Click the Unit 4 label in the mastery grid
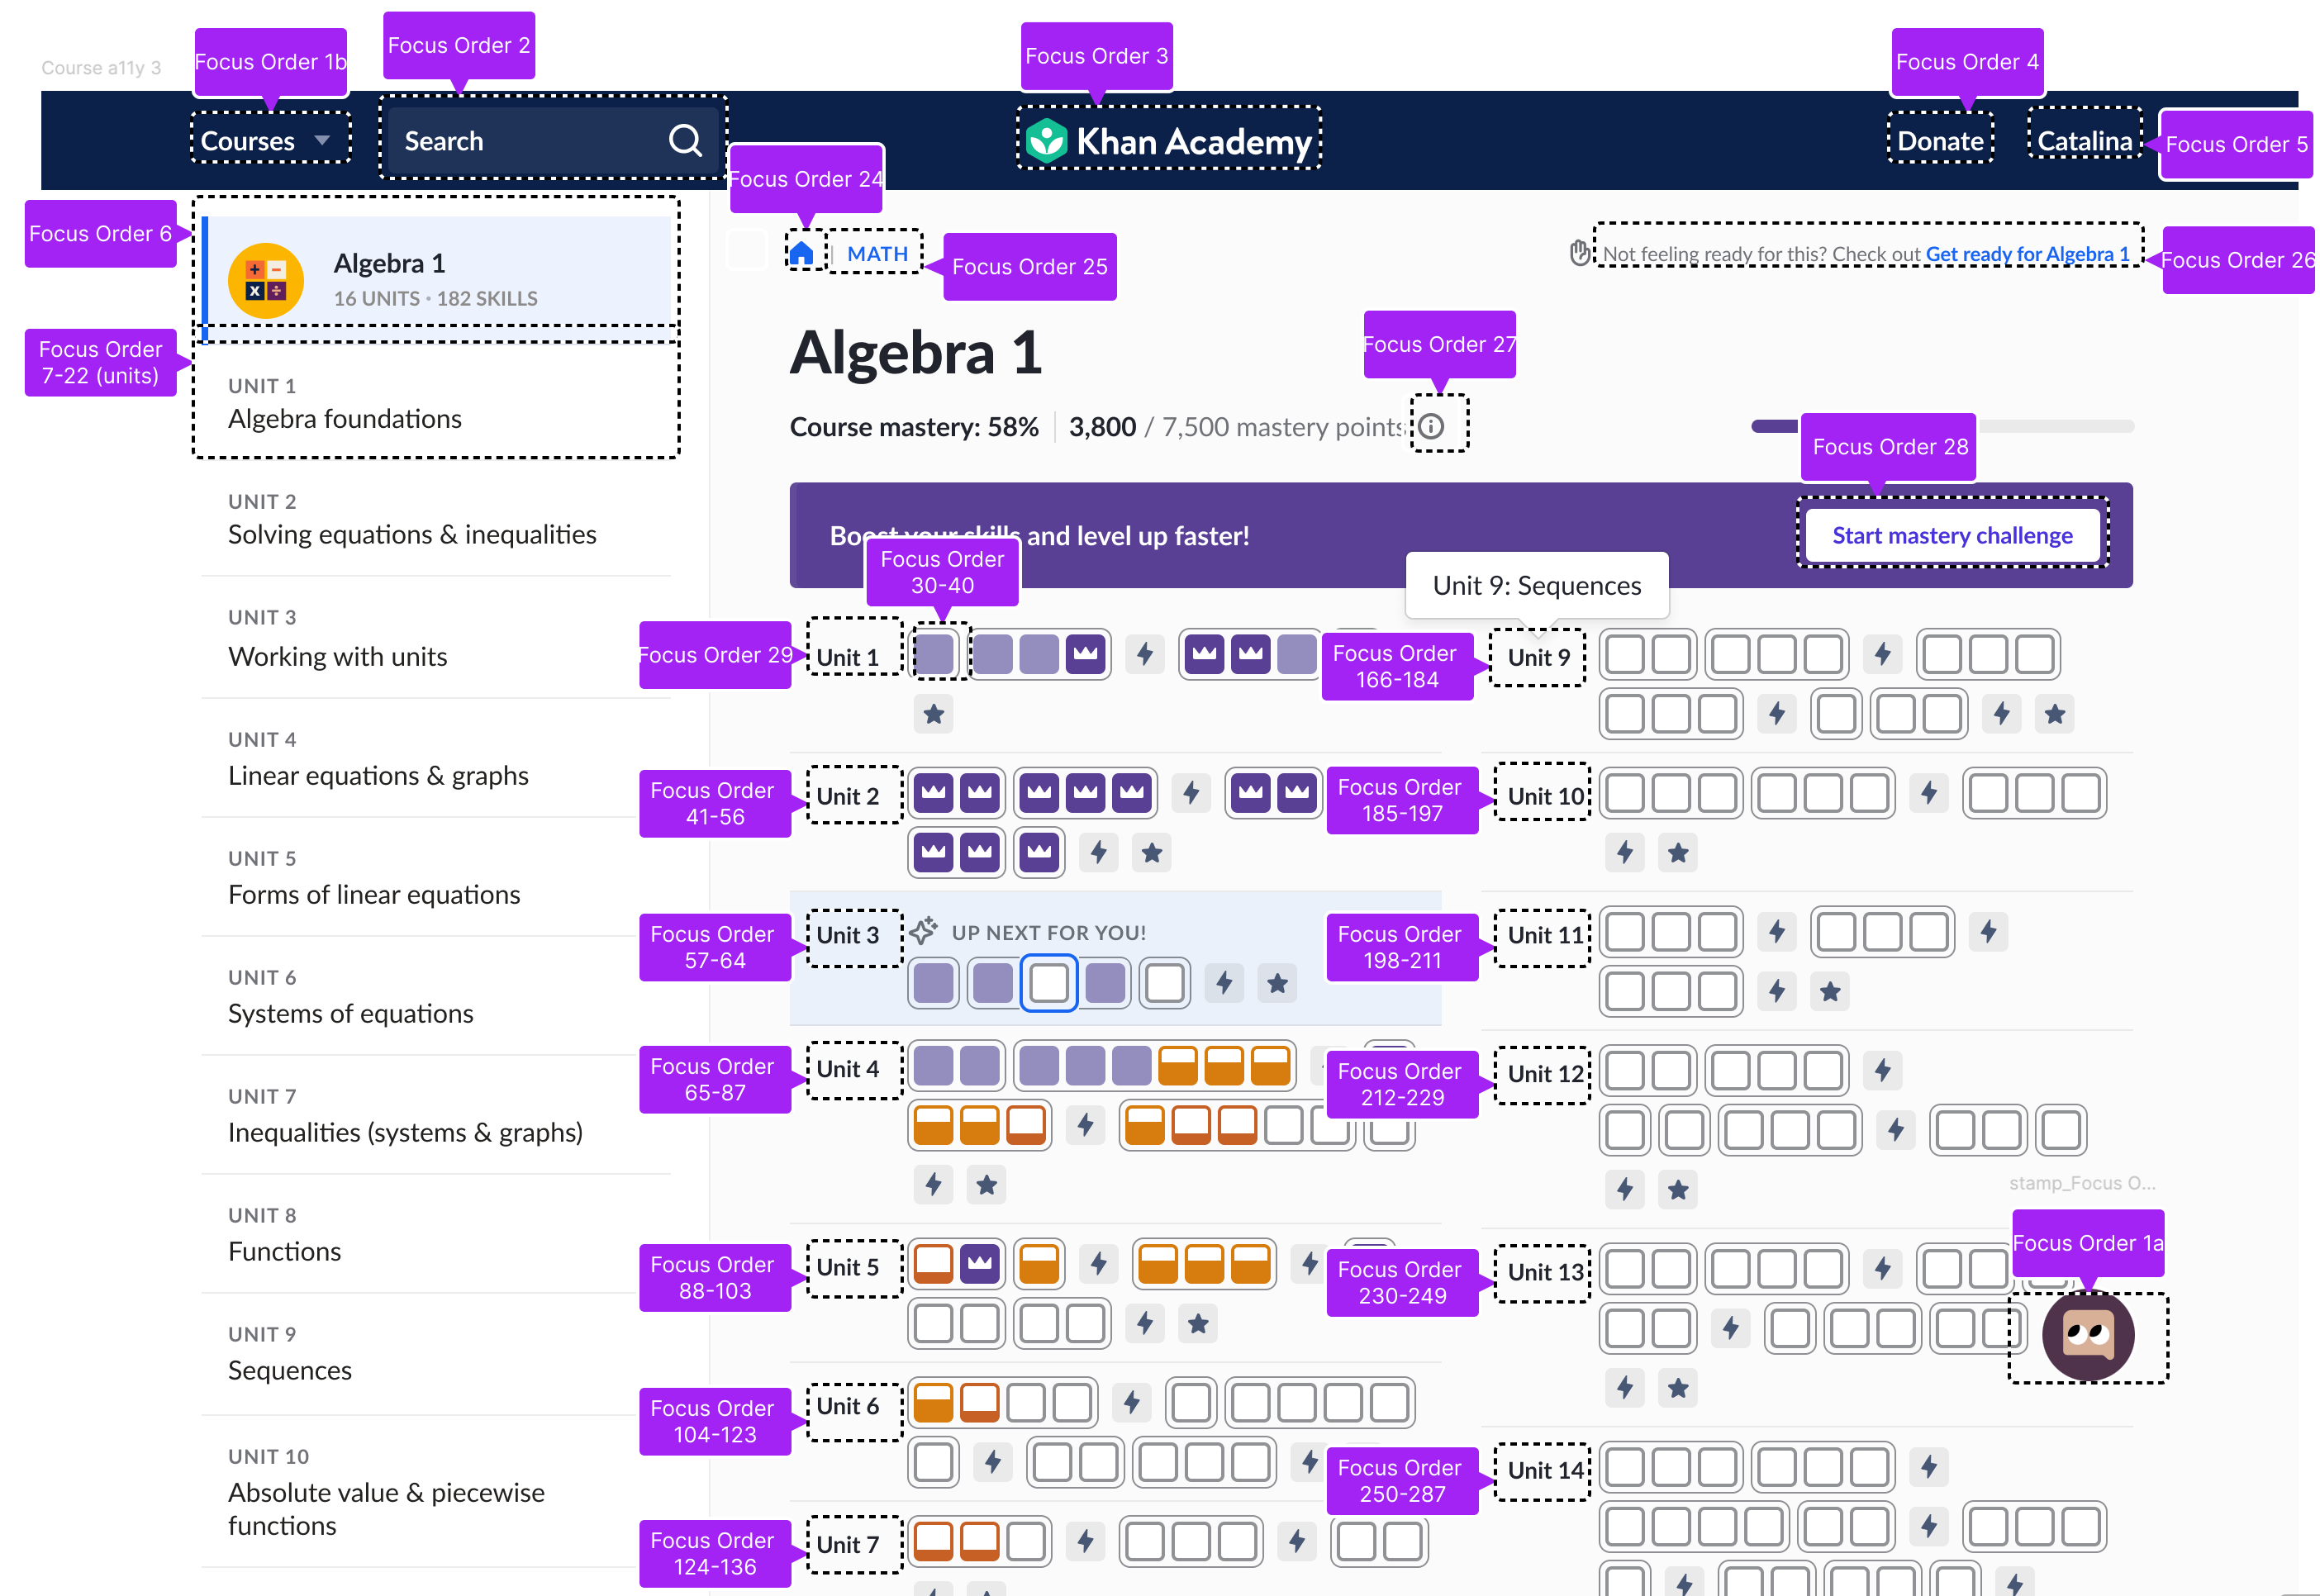Screen dimensions: 2320x1596 click(848, 1069)
